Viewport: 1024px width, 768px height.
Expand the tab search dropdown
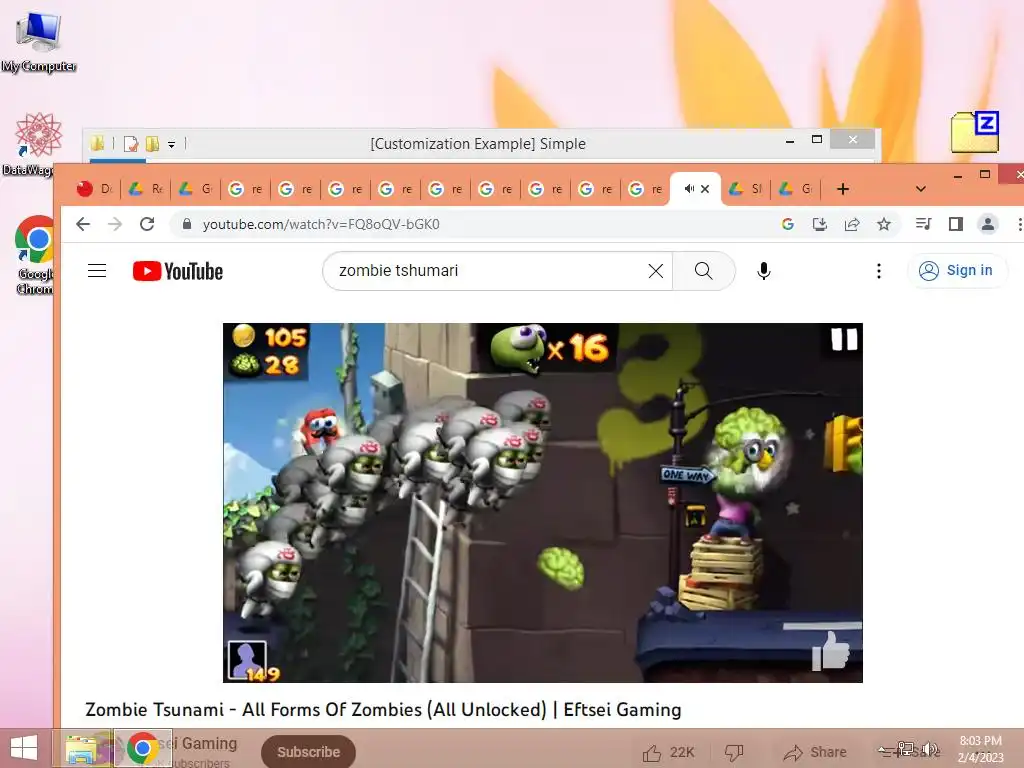[921, 189]
